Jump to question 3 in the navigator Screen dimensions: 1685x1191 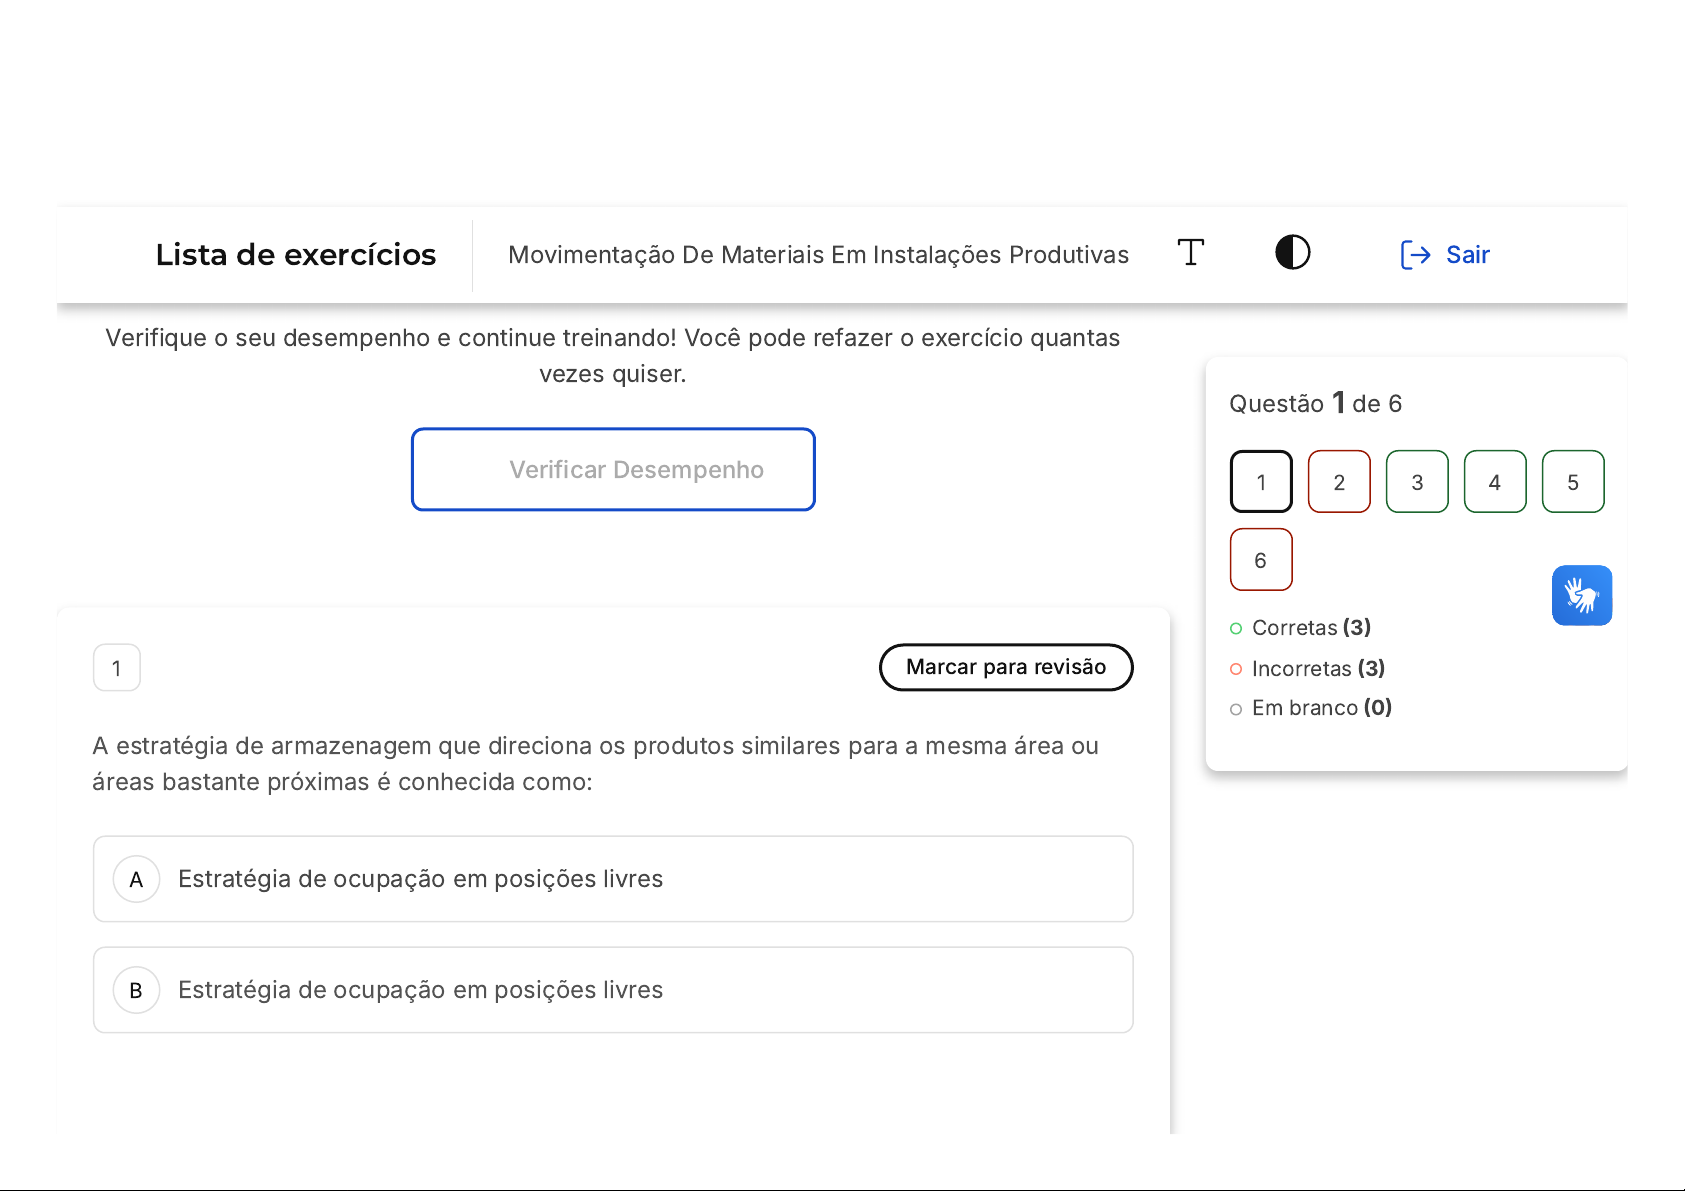(x=1417, y=482)
